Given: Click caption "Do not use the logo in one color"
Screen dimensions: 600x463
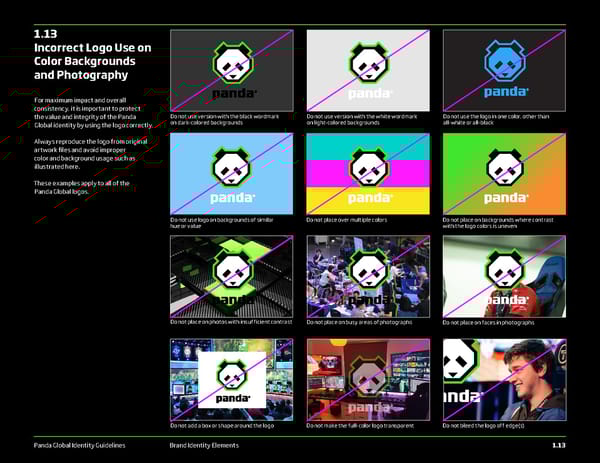Looking at the screenshot, I should (496, 119).
